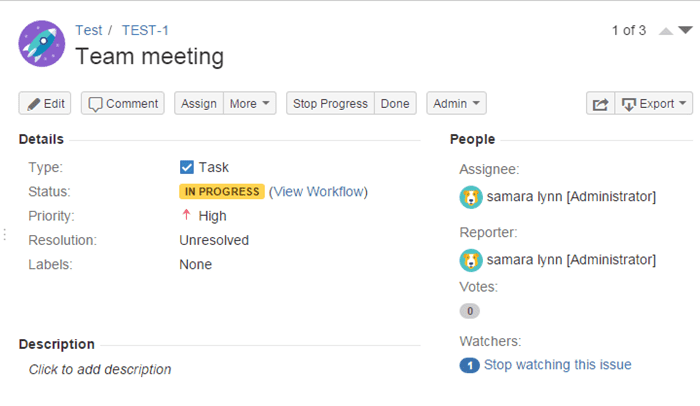This screenshot has height=406, width=700.
Task: Click the reporter avatar icon
Action: click(x=471, y=260)
